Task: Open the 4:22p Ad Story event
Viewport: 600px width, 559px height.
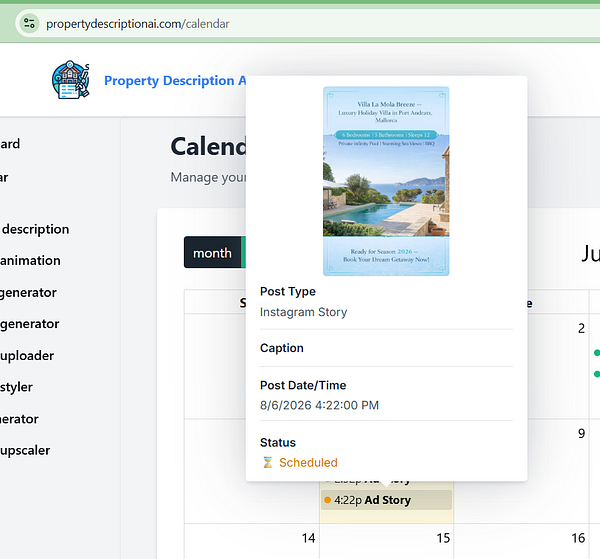Action: 386,500
